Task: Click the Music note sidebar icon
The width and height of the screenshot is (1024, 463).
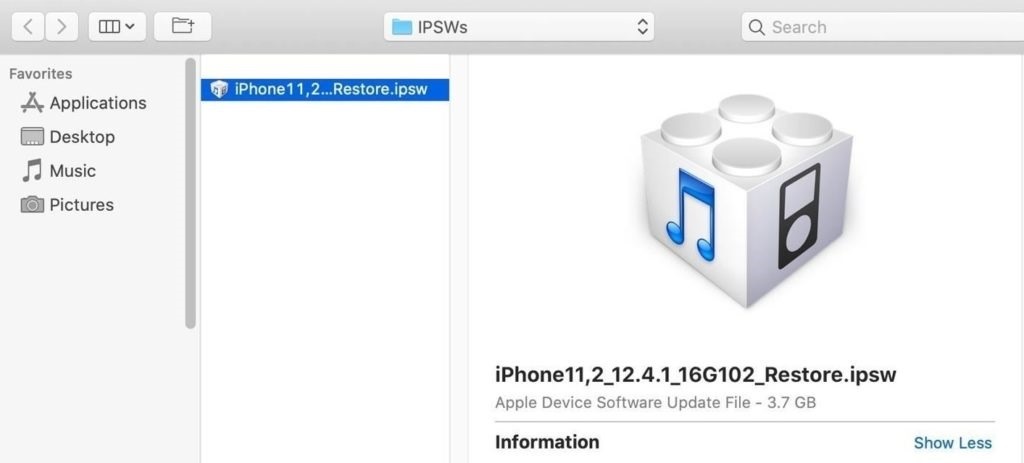Action: coord(32,170)
